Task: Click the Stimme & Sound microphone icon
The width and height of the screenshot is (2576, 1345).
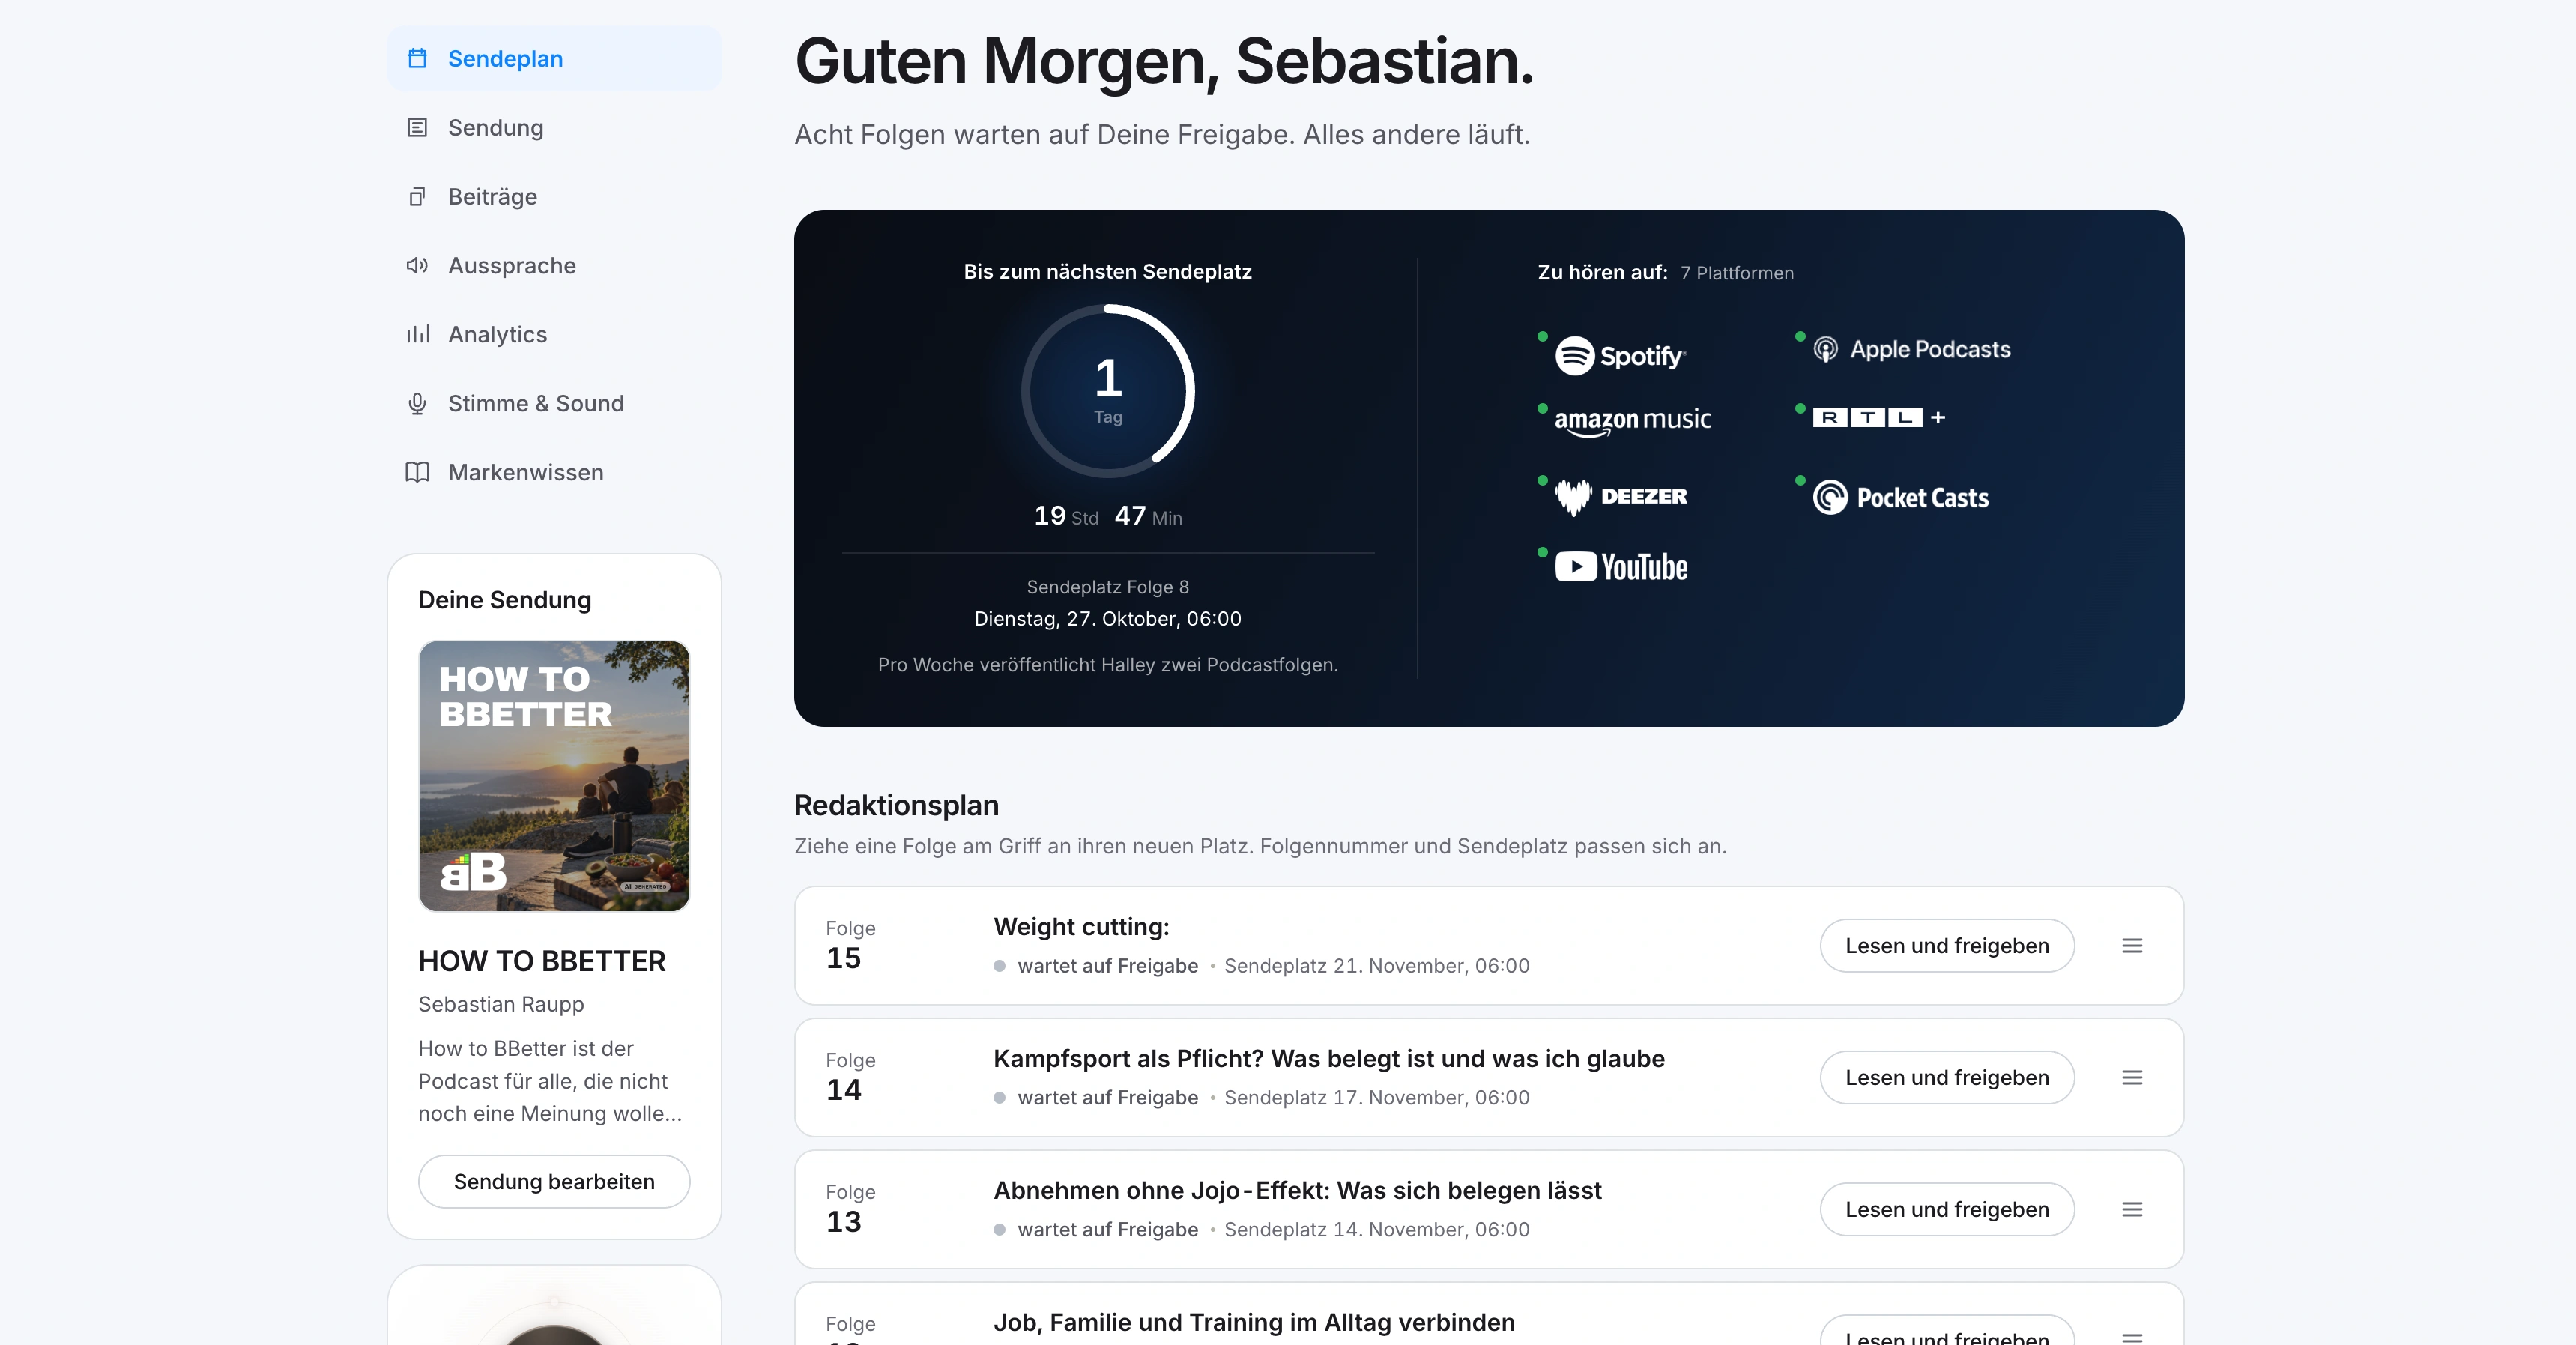Action: pos(417,404)
